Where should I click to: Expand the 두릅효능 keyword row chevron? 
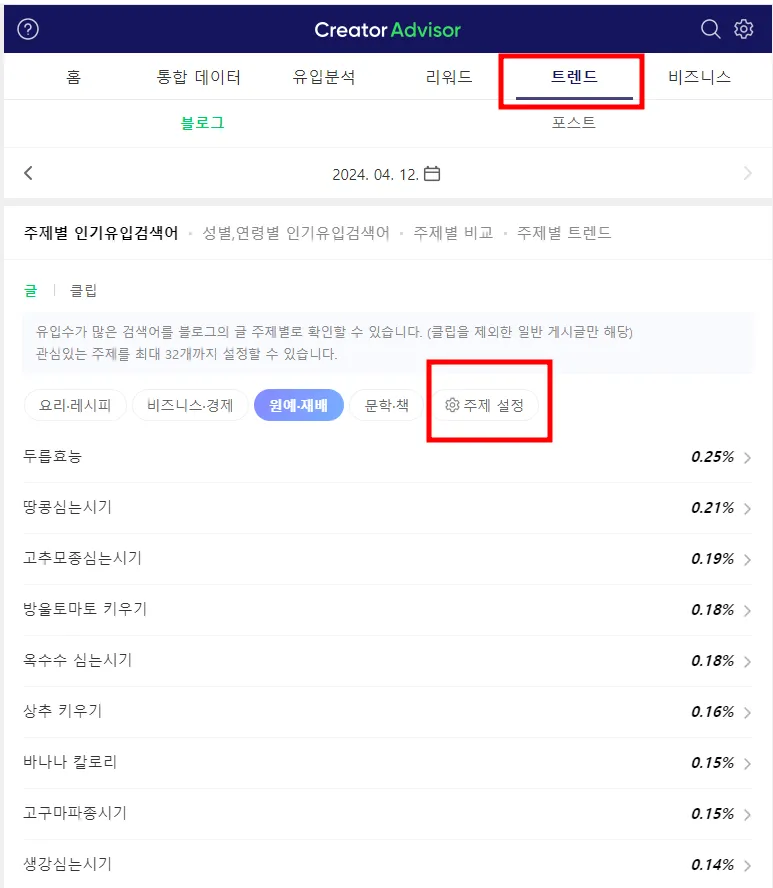[x=747, y=457]
